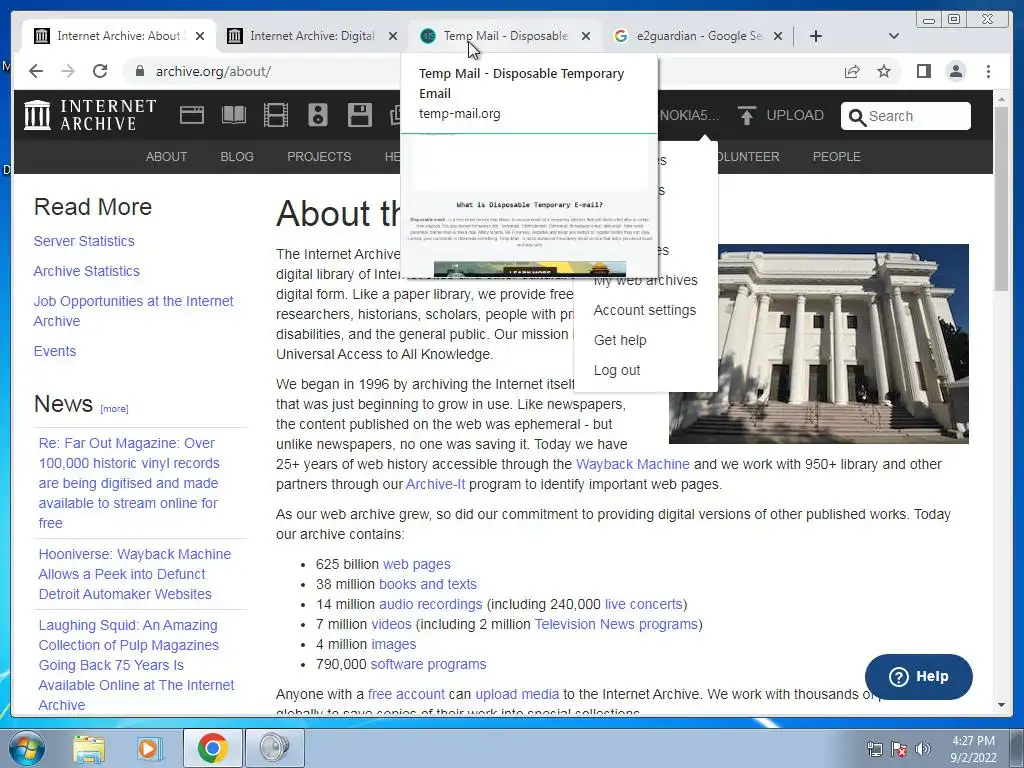Screen dimensions: 1024x768
Task: Choose Account settings in user menu
Action: [x=645, y=310]
